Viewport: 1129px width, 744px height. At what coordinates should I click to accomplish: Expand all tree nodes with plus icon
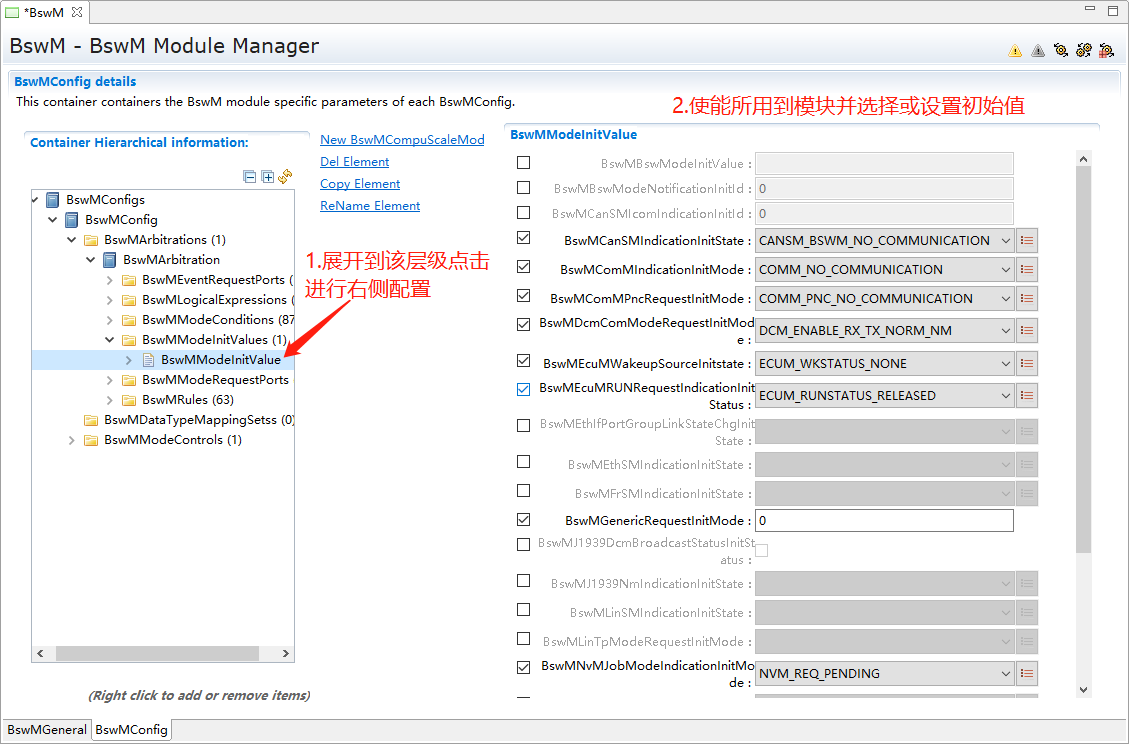(267, 177)
